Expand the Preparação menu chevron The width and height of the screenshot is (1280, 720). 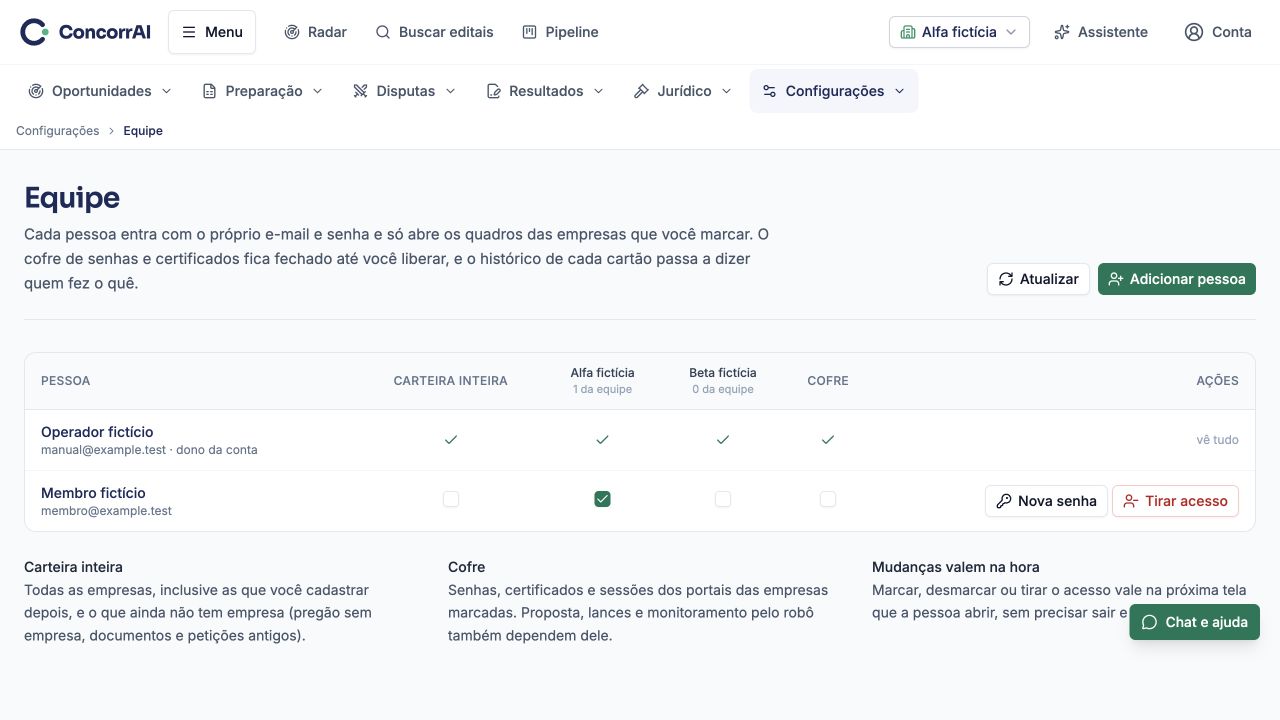coord(318,91)
